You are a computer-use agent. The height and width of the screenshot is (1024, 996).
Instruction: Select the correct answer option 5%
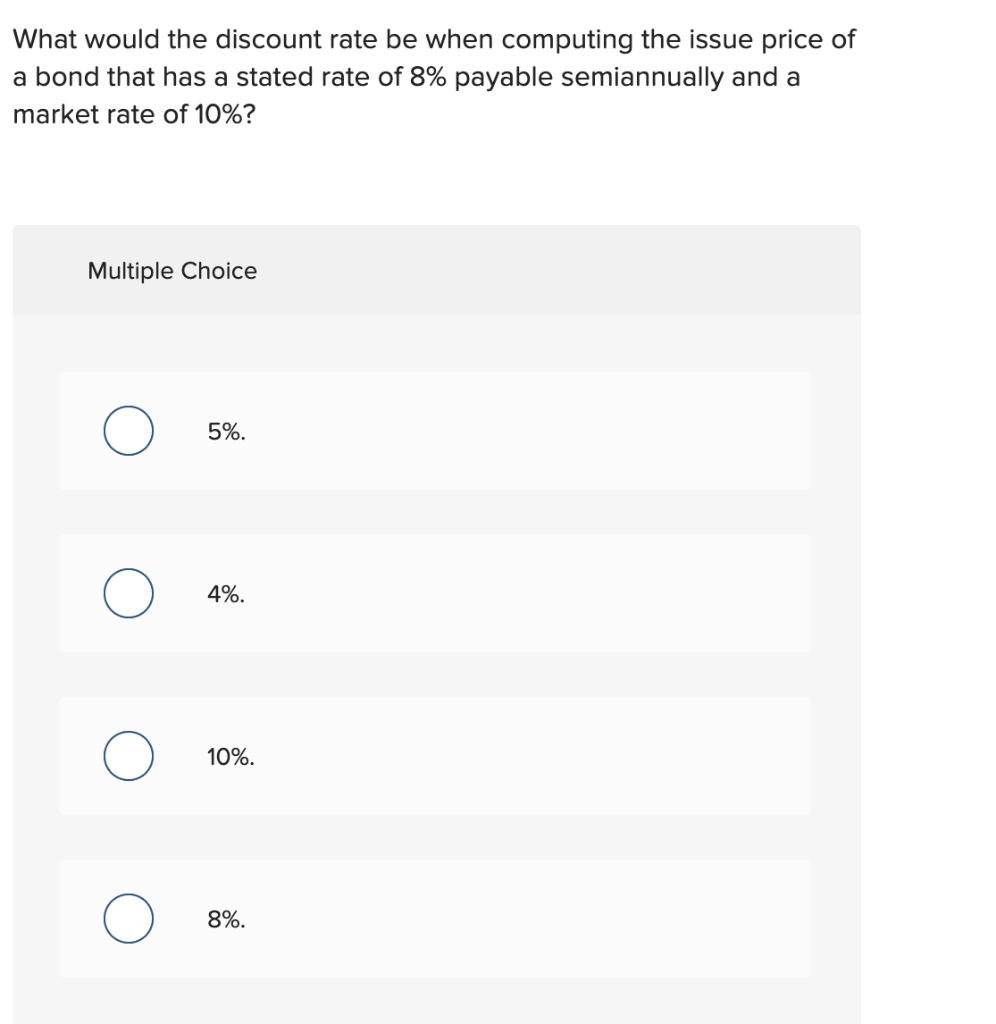[128, 430]
